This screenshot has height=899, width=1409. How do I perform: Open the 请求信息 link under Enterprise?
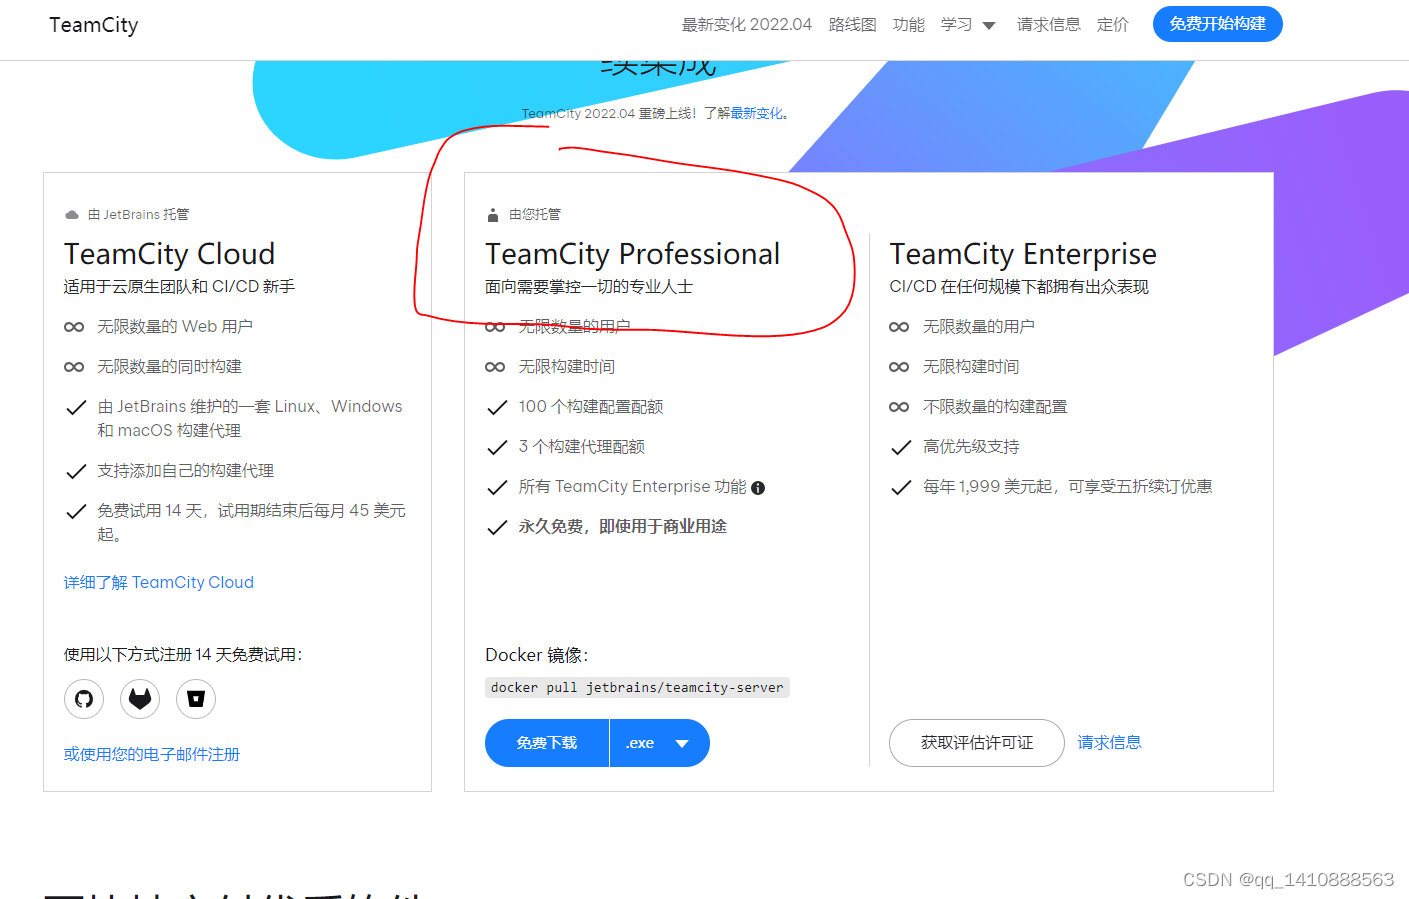tap(1110, 743)
